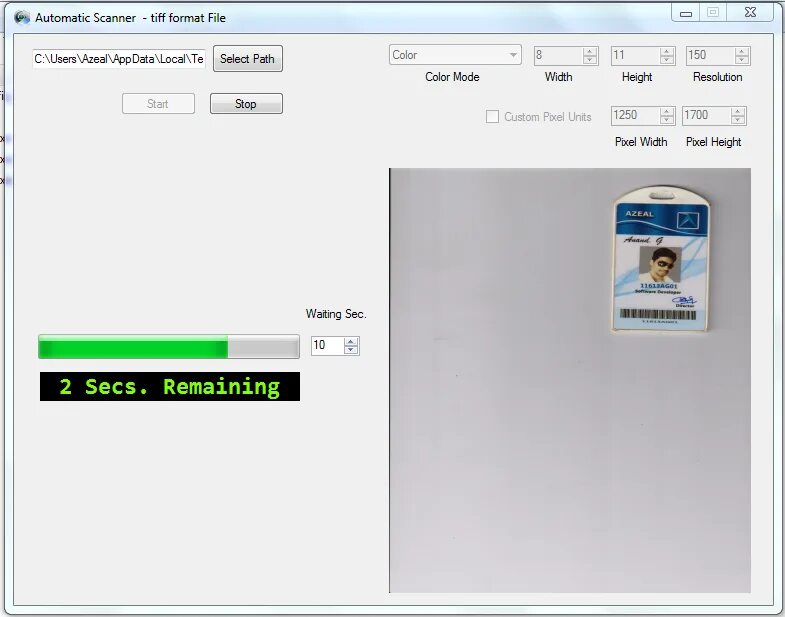
Task: Click the 'Color Mode' label
Action: (x=452, y=77)
